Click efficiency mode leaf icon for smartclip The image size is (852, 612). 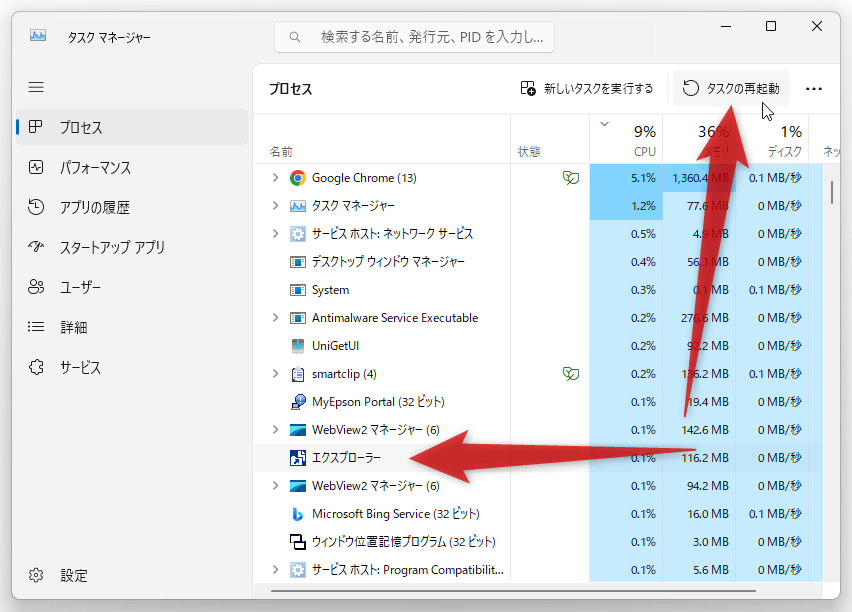click(x=571, y=374)
